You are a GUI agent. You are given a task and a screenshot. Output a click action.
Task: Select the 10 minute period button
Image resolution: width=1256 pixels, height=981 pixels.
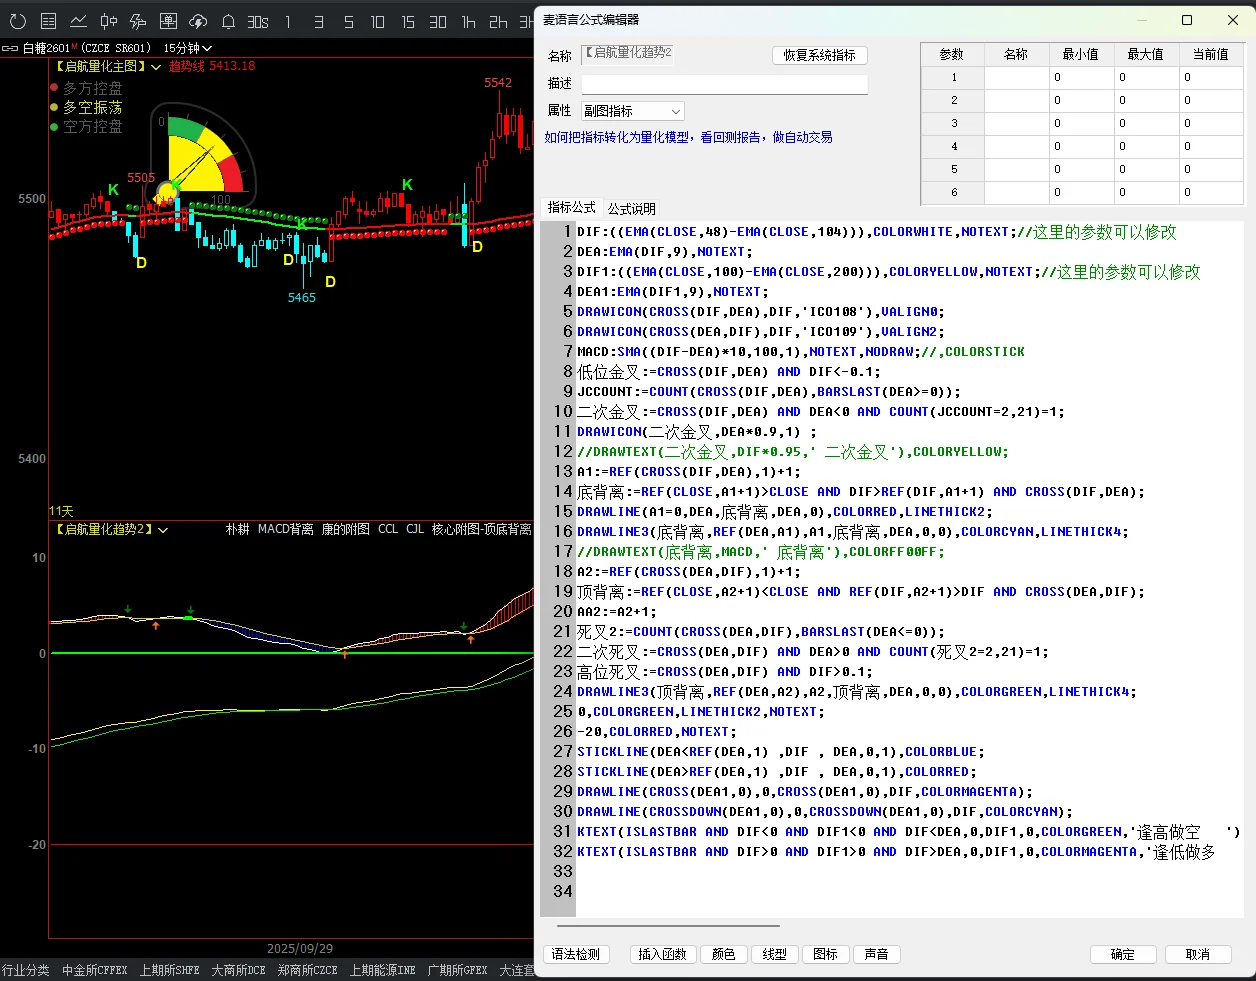click(378, 21)
